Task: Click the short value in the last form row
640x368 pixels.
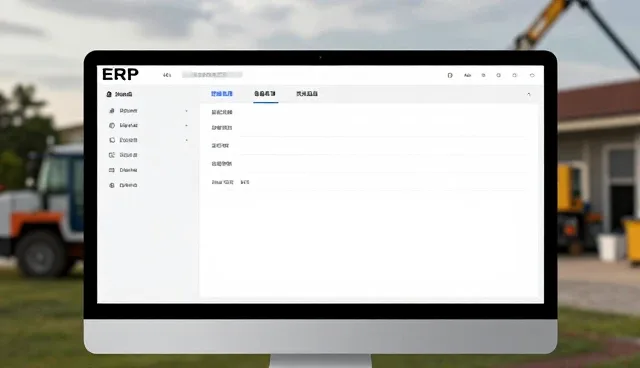Action: (x=245, y=182)
